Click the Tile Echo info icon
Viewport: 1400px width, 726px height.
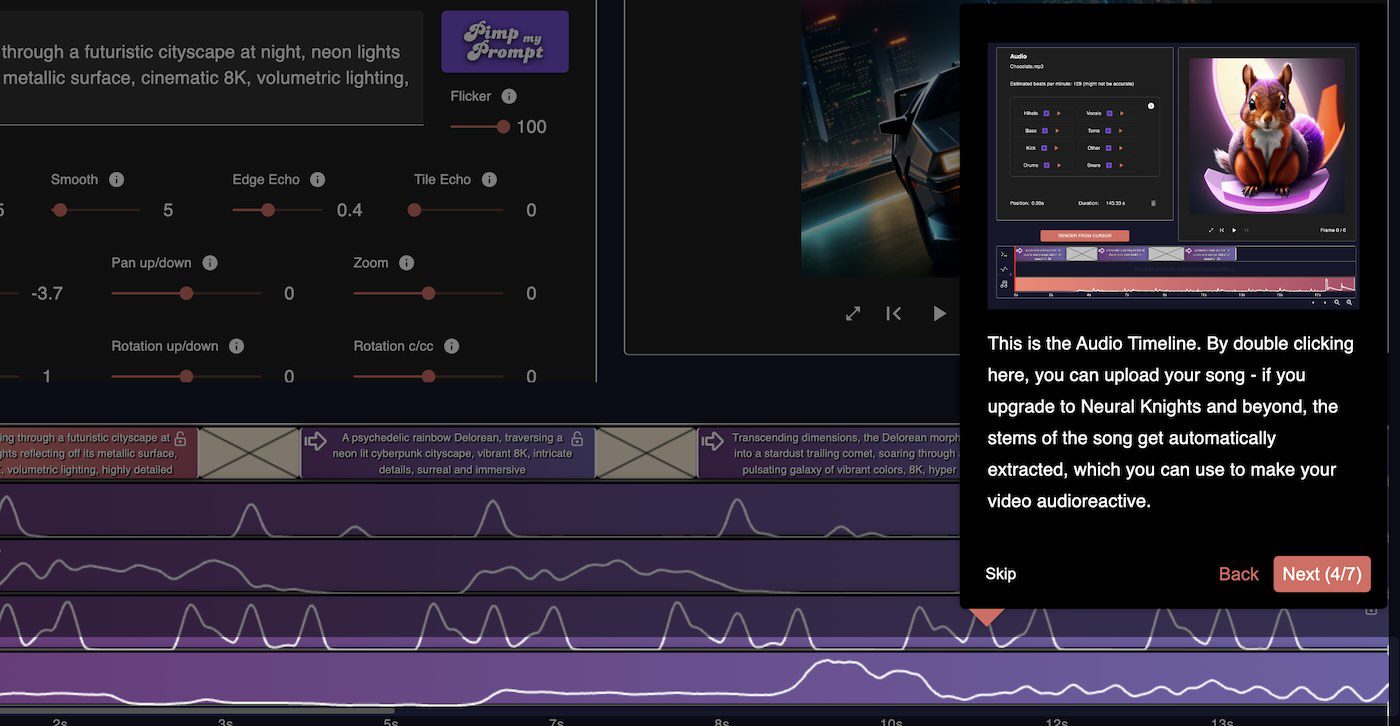(489, 179)
